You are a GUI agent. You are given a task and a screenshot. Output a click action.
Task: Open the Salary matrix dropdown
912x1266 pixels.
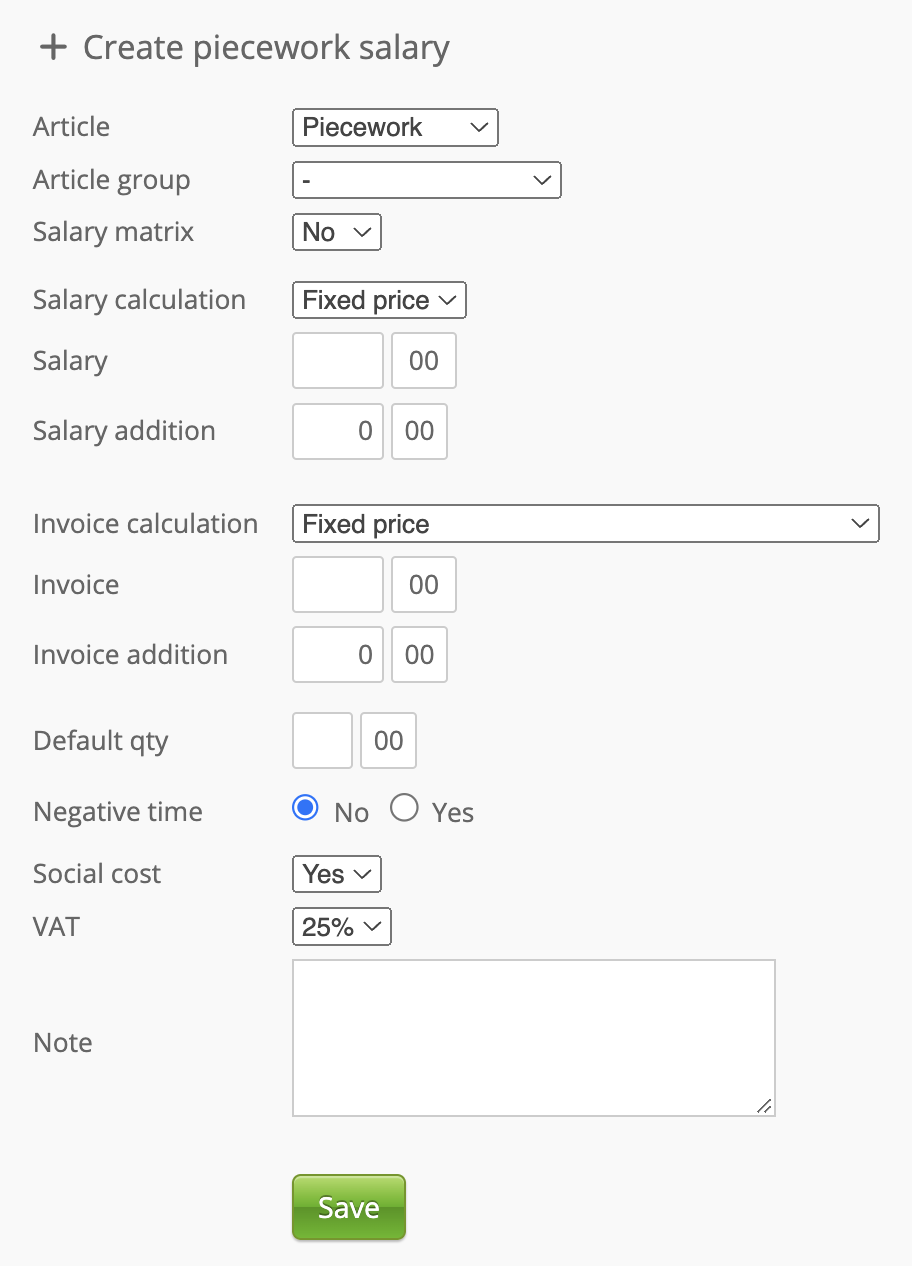point(336,233)
